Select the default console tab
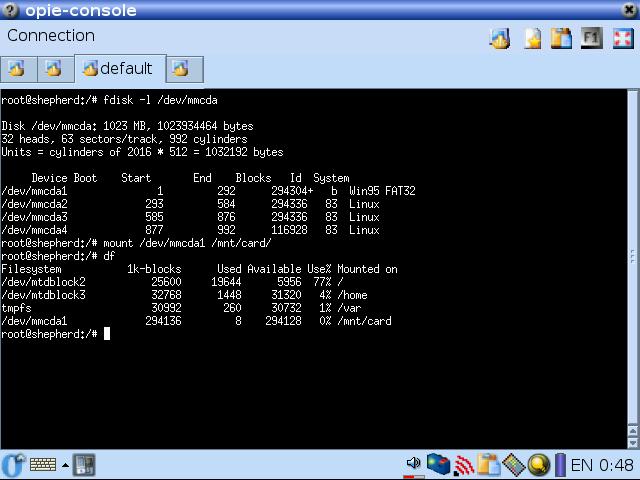 (x=120, y=68)
